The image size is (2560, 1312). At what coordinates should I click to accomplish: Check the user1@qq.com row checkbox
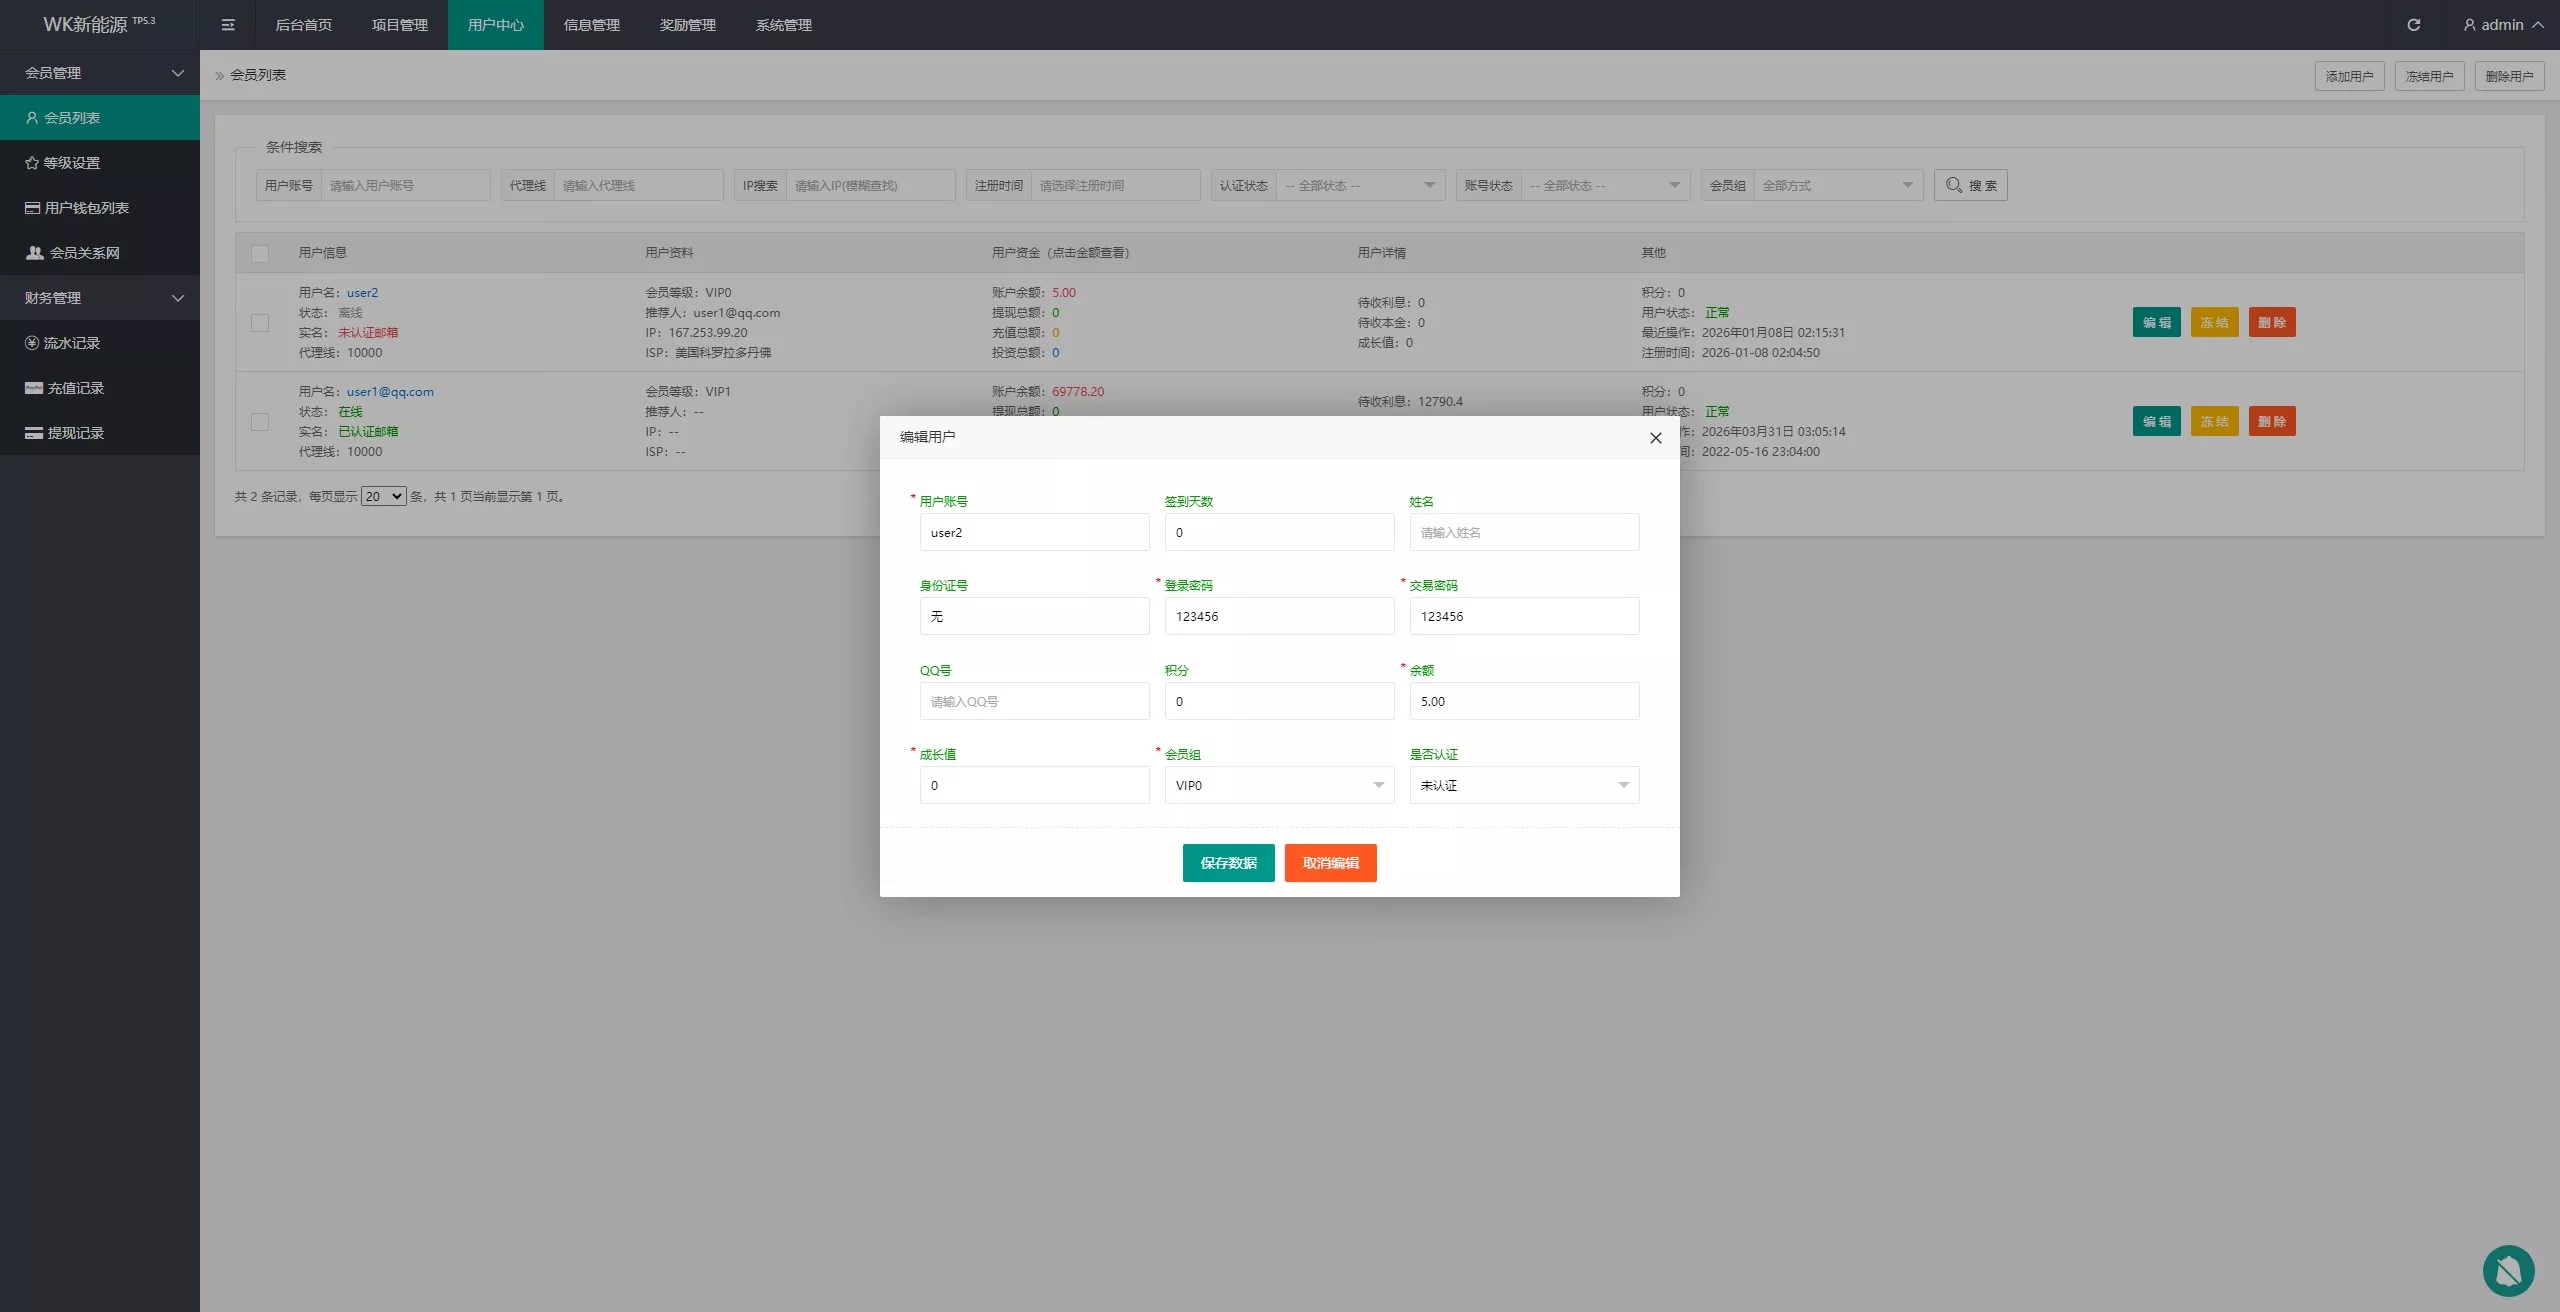(260, 422)
